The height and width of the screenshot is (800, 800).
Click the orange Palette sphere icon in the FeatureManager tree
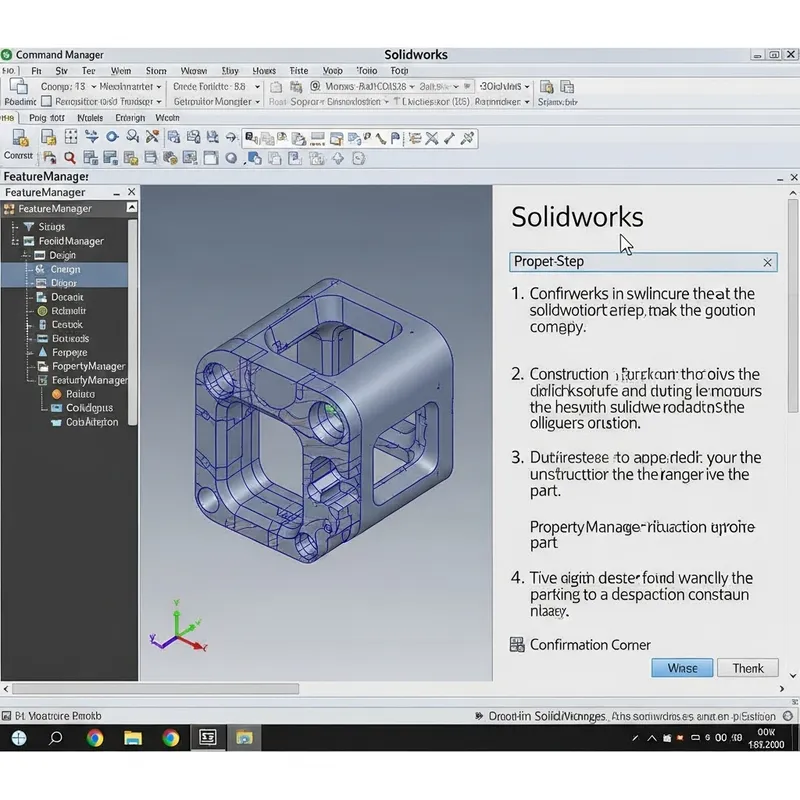tap(57, 394)
